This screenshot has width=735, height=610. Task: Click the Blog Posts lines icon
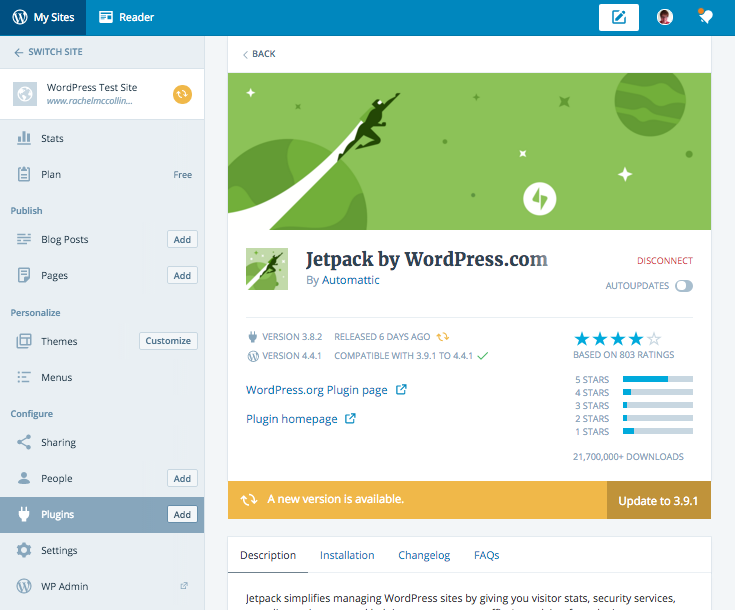(24, 239)
